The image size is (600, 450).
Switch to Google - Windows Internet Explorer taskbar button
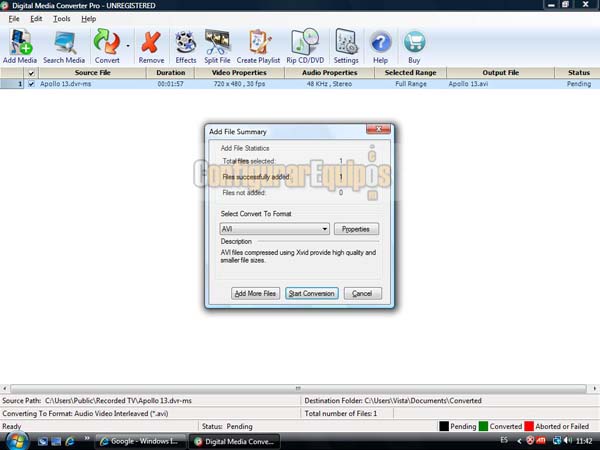click(140, 441)
